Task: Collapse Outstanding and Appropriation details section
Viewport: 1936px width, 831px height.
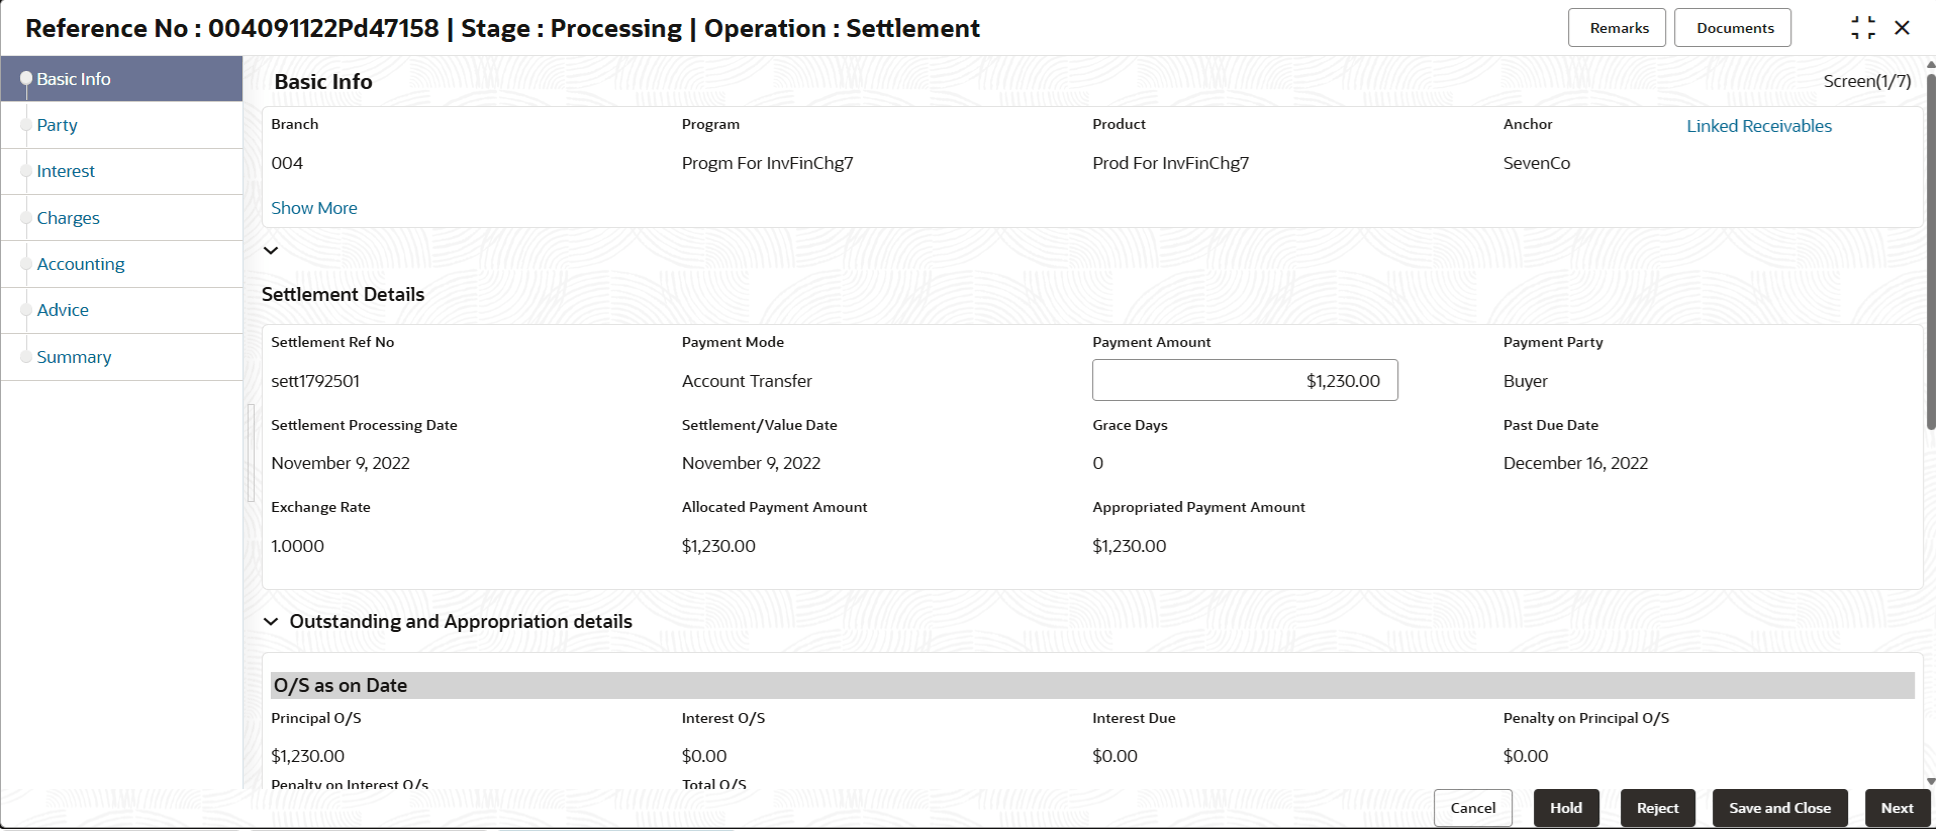Action: coord(271,621)
